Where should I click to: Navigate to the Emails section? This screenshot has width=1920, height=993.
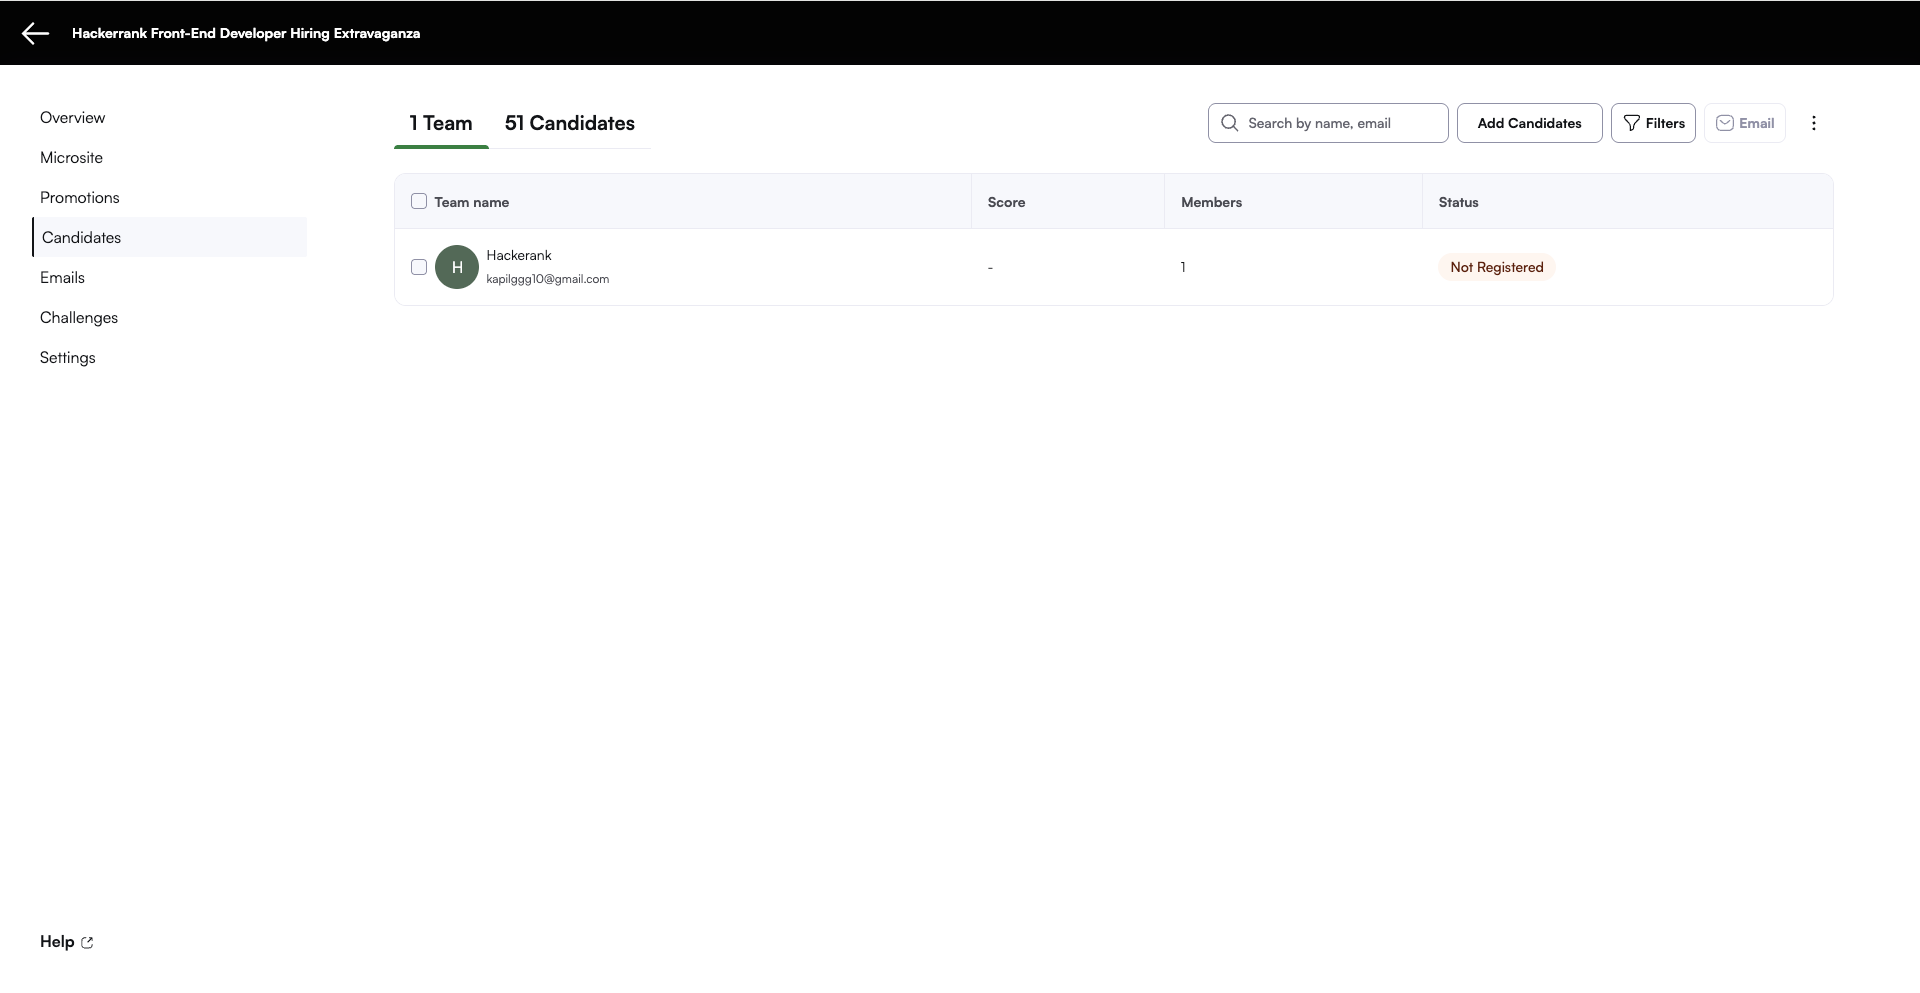click(x=62, y=277)
